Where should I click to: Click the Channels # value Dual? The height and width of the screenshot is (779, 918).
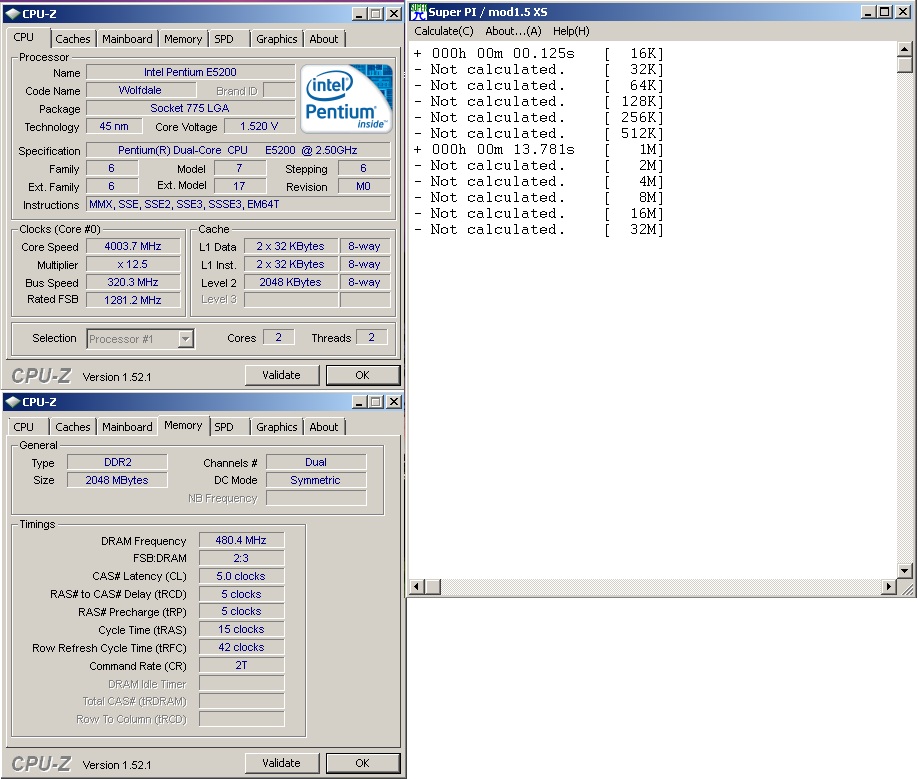316,462
